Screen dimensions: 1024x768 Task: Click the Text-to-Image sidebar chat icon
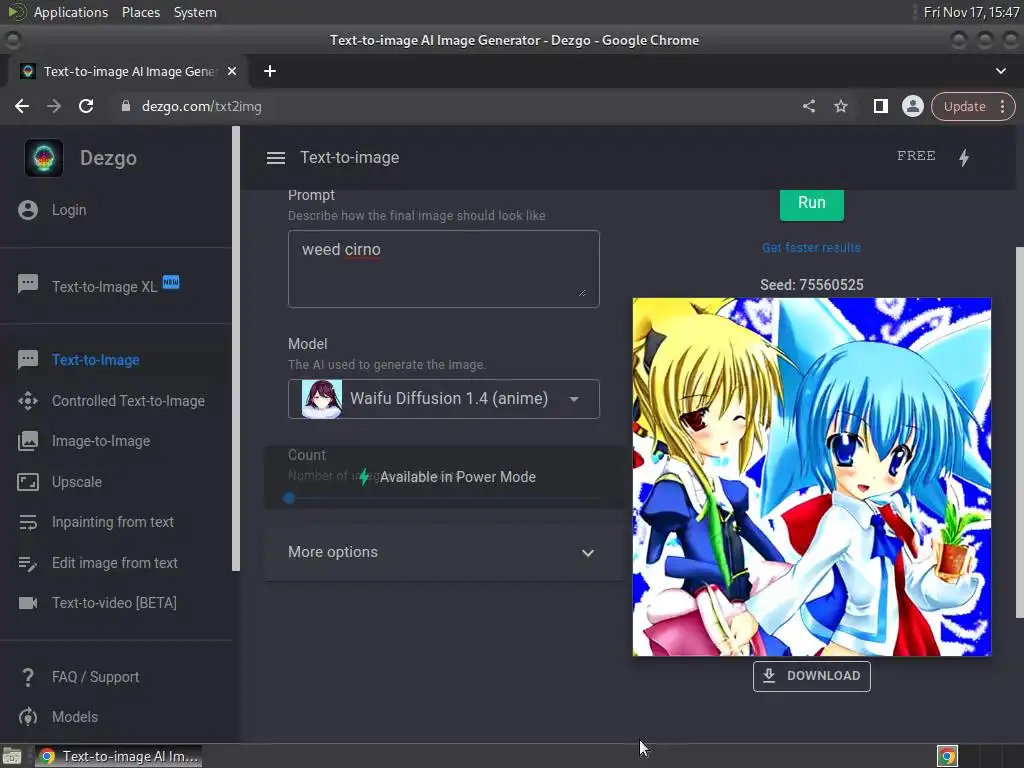(28, 360)
